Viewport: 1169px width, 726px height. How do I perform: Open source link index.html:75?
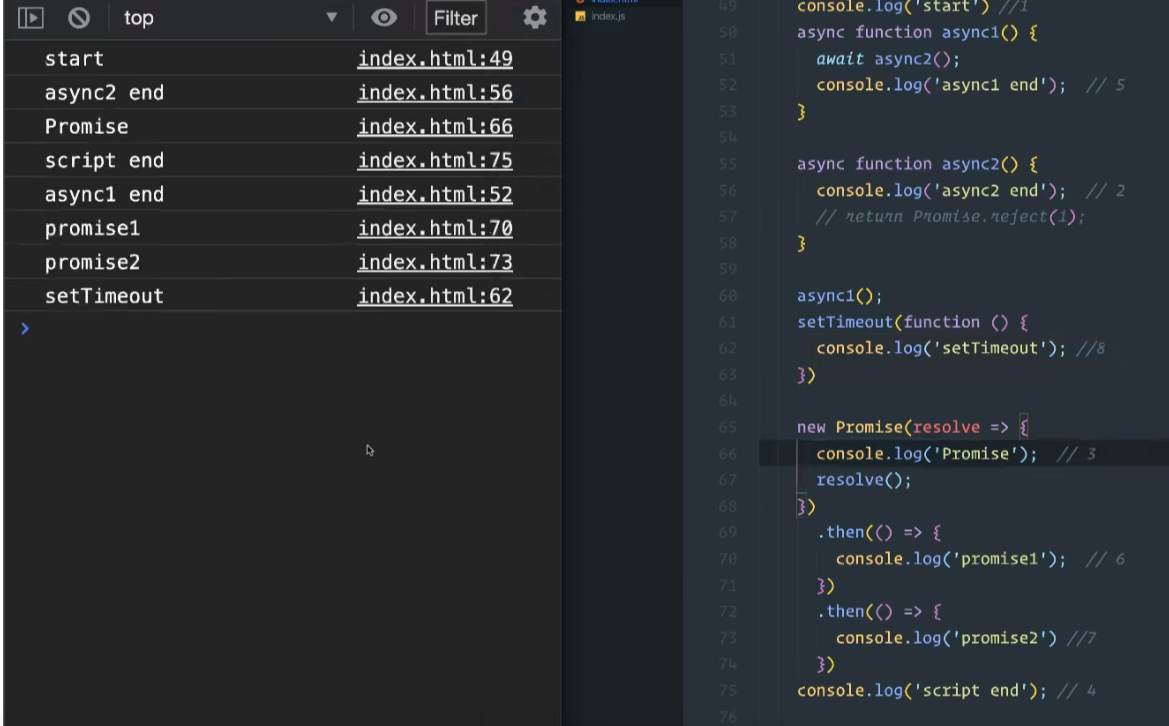point(435,161)
